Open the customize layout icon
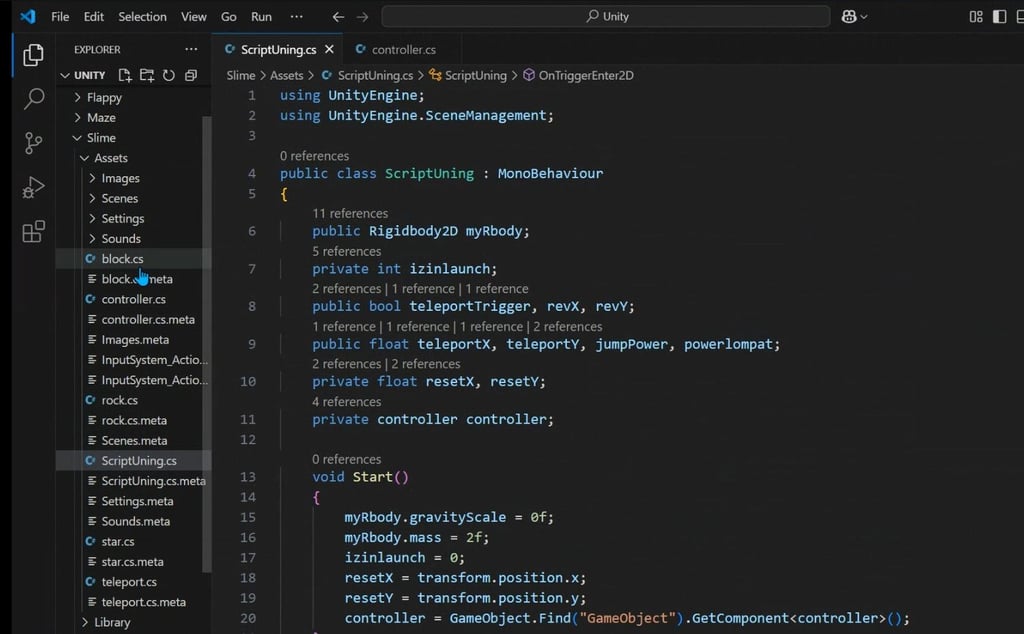Screen dimensions: 1024x634 [976, 16]
